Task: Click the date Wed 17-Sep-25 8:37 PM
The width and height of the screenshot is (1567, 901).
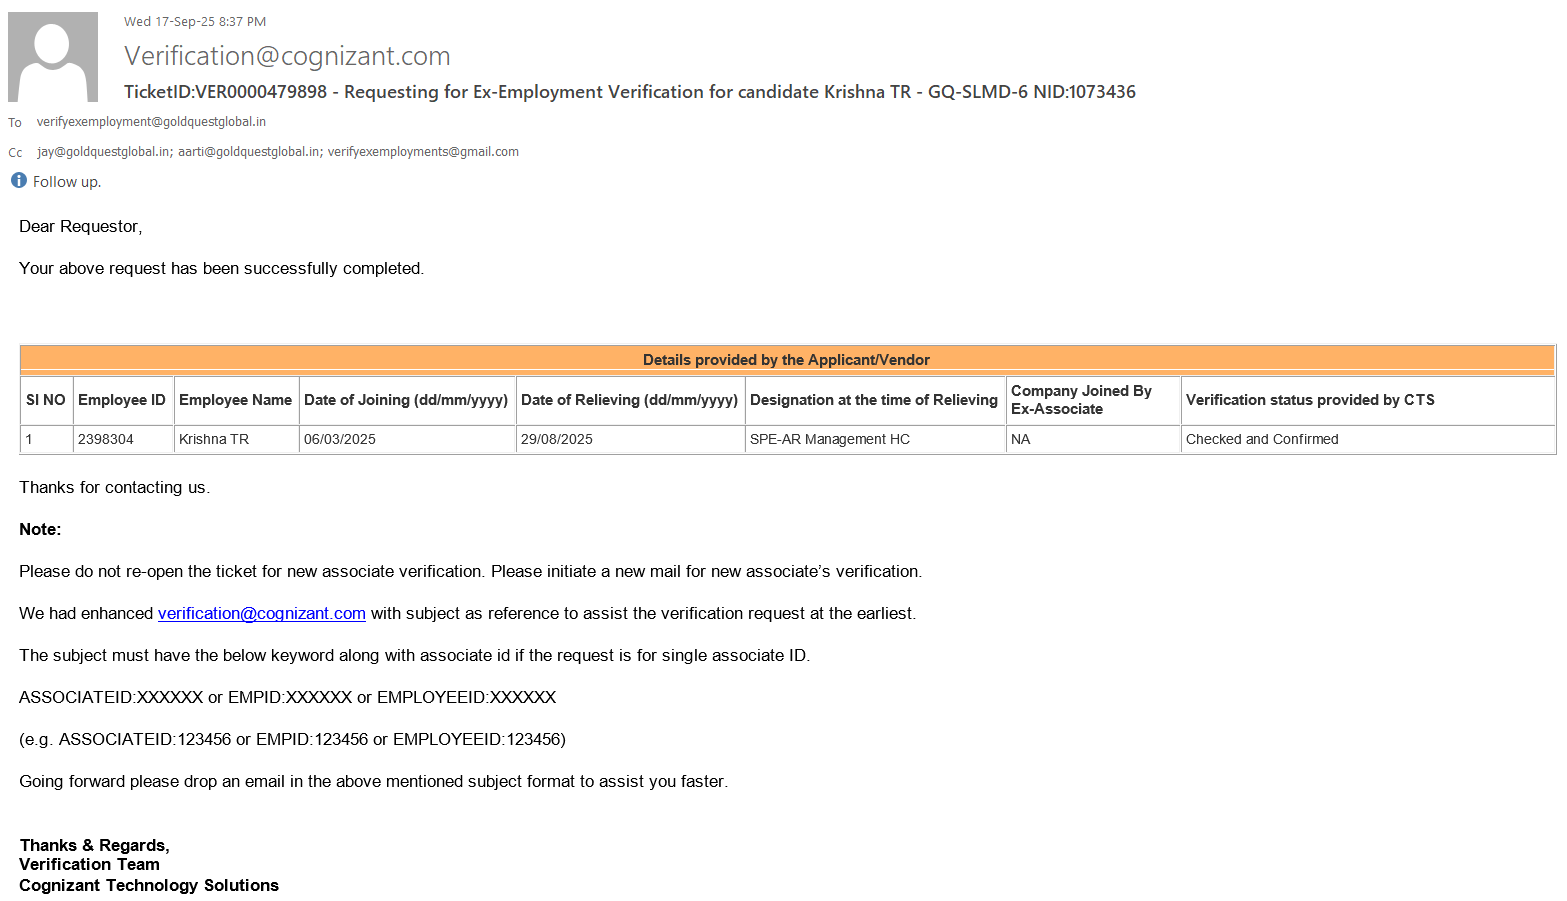Action: click(195, 21)
